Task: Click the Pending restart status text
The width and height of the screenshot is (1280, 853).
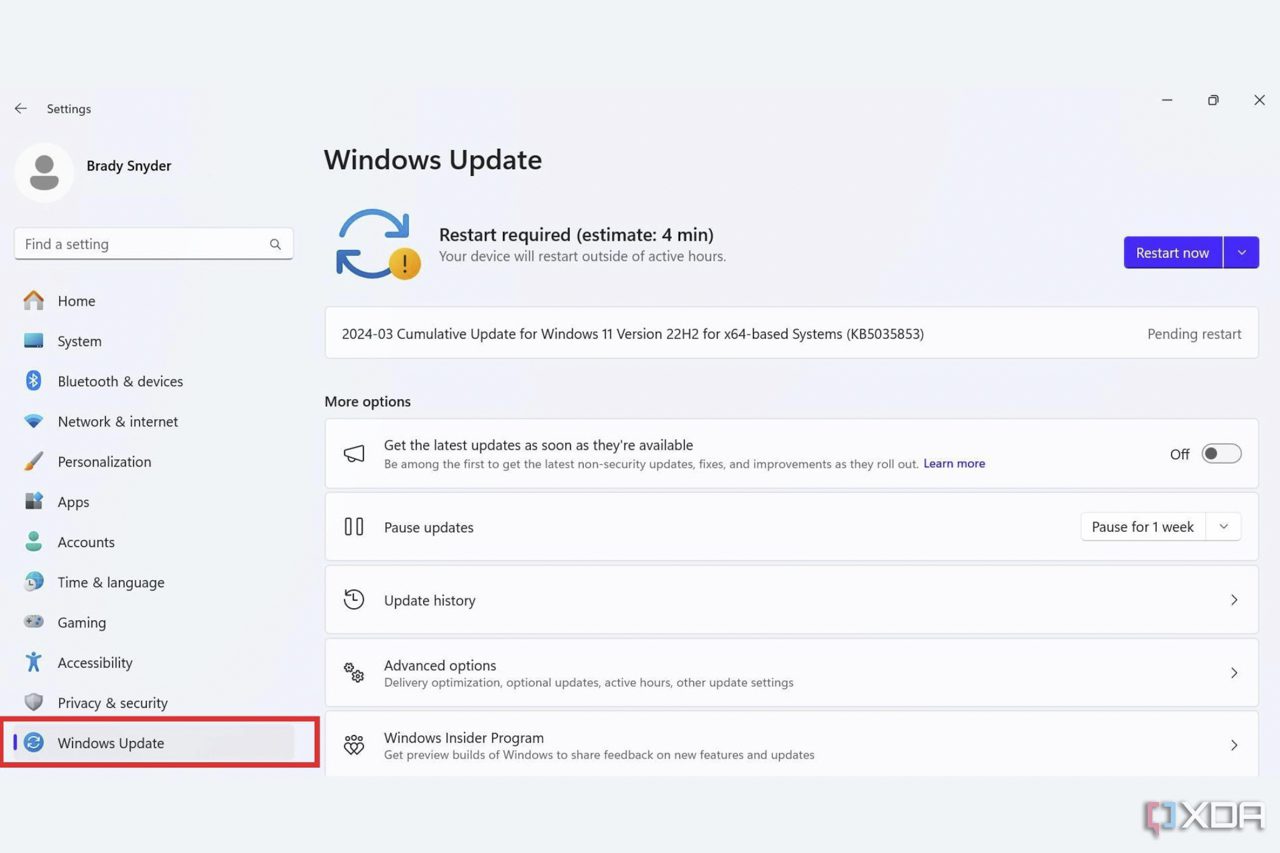Action: [x=1194, y=334]
